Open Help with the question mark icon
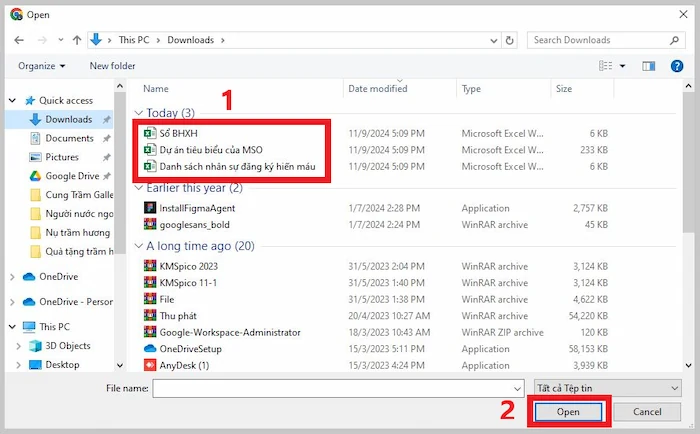 pyautogui.click(x=677, y=66)
